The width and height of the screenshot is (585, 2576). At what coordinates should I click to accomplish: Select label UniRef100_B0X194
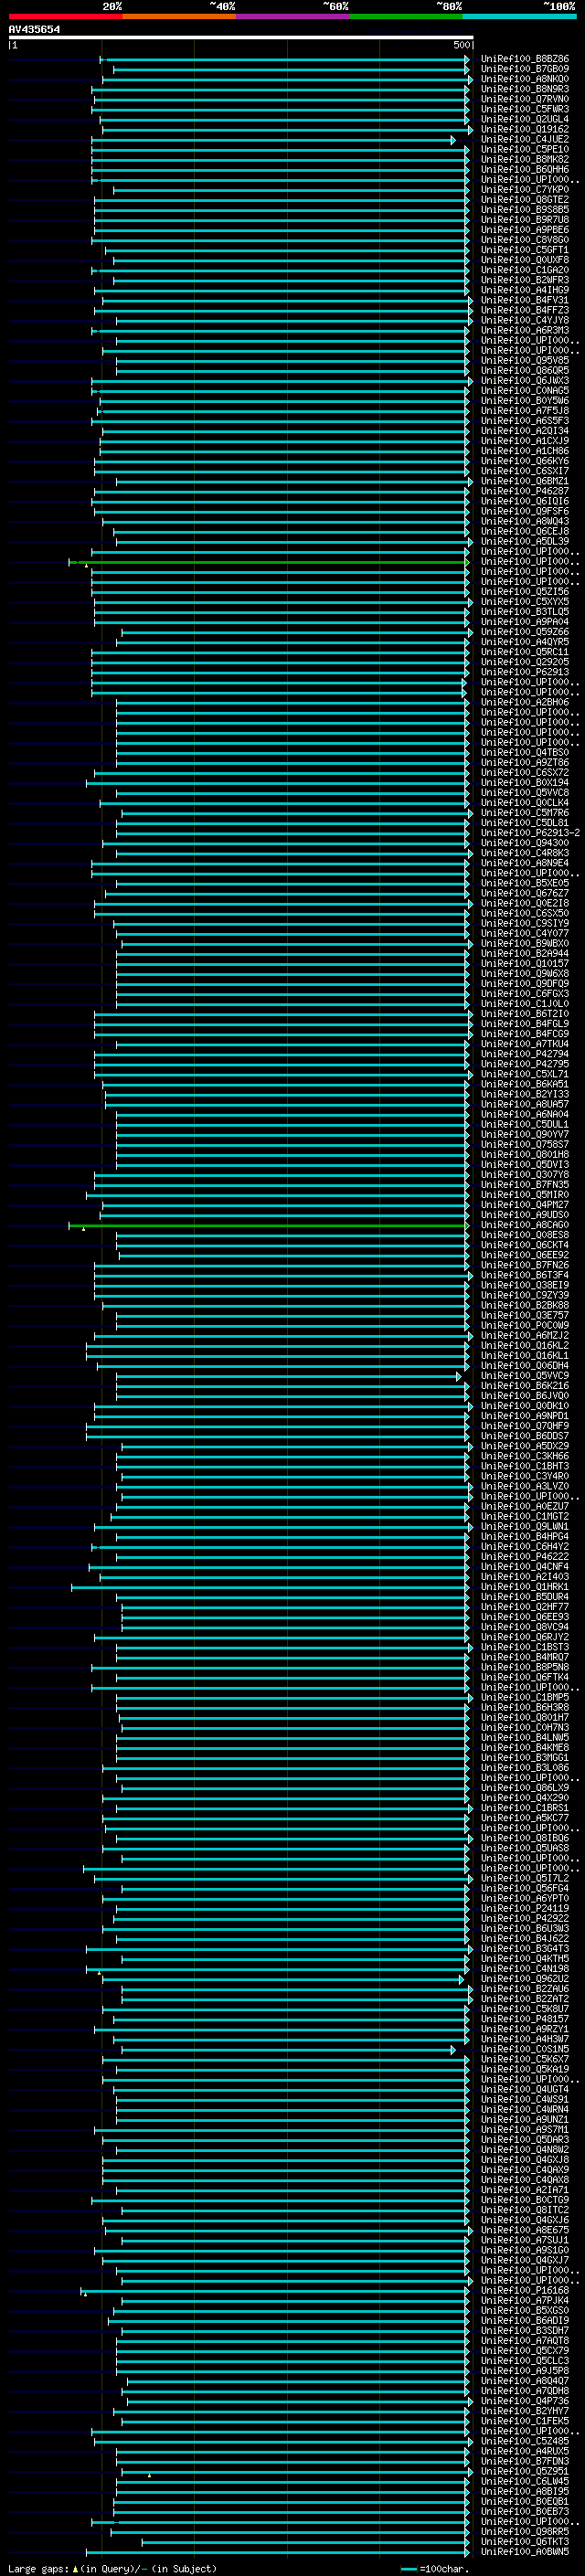525,782
